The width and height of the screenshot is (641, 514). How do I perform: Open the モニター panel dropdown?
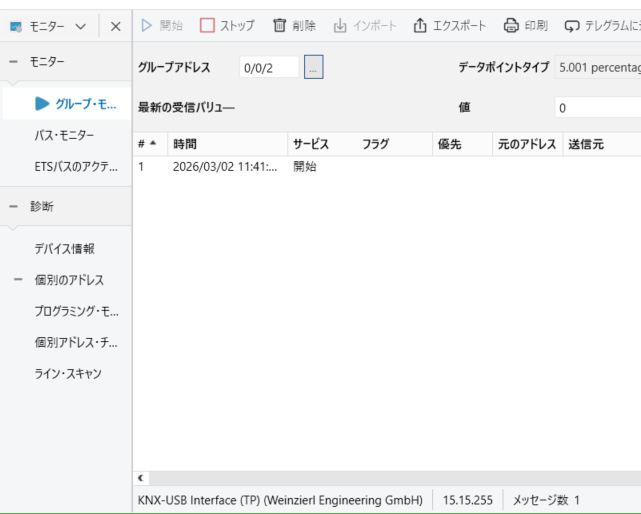[x=81, y=26]
